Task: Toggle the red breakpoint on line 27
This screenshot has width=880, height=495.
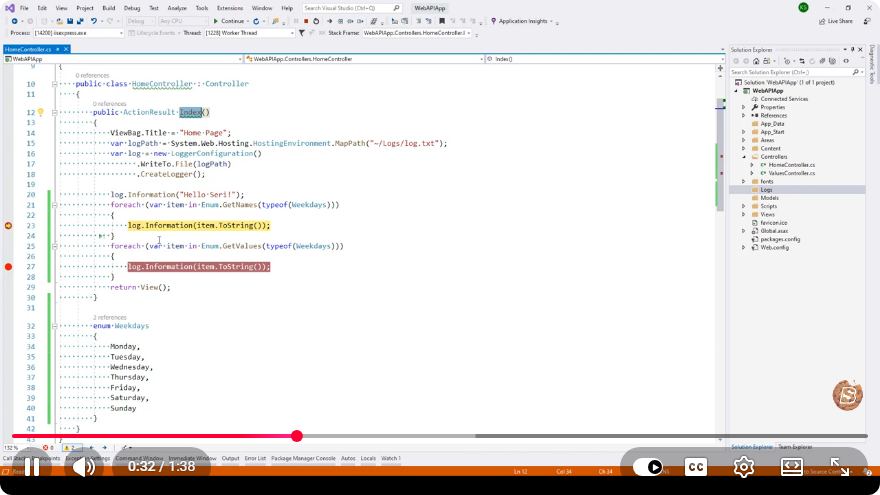Action: pyautogui.click(x=8, y=267)
